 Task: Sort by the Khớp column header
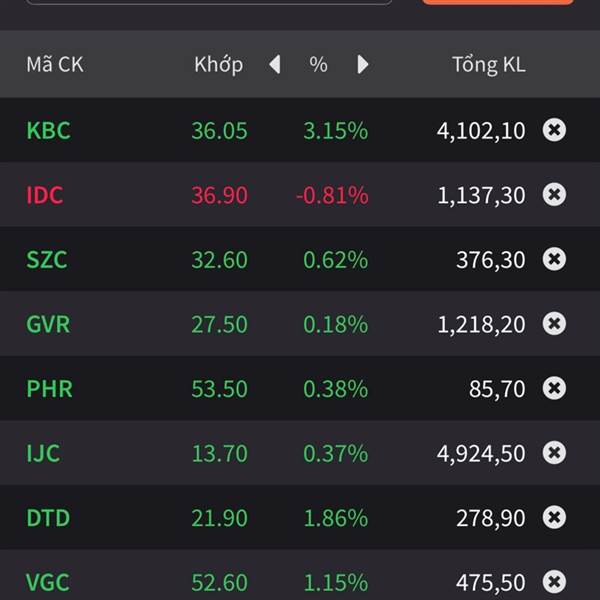218,64
